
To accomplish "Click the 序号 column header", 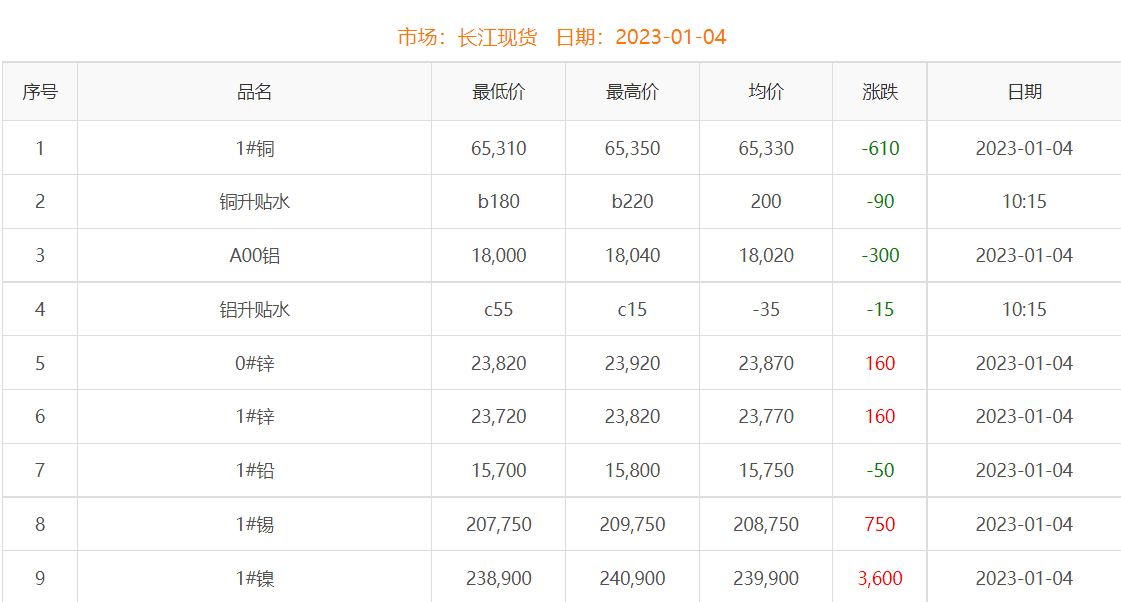I will (40, 92).
